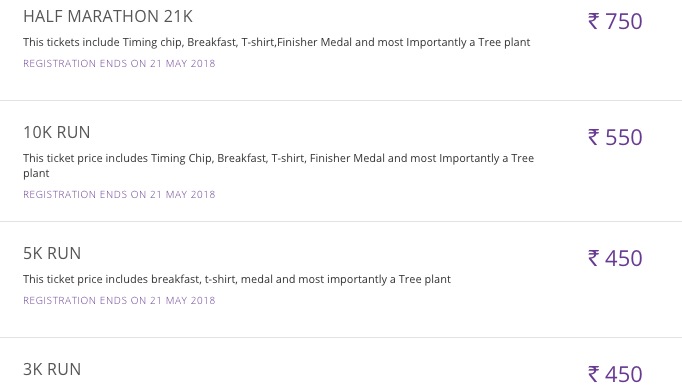Click the Half Marathon ticket description text
This screenshot has height=385, width=682.
tap(277, 42)
